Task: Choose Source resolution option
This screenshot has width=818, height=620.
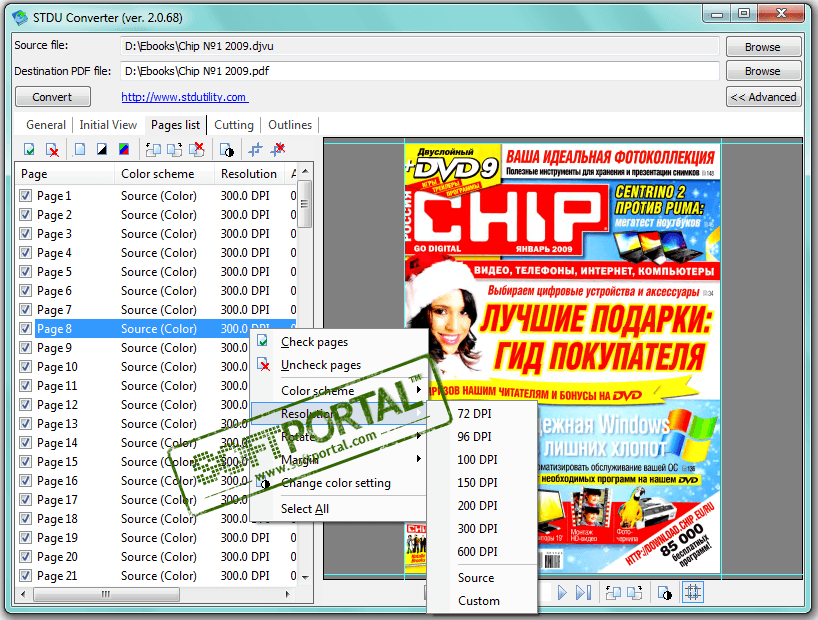Action: pos(482,578)
